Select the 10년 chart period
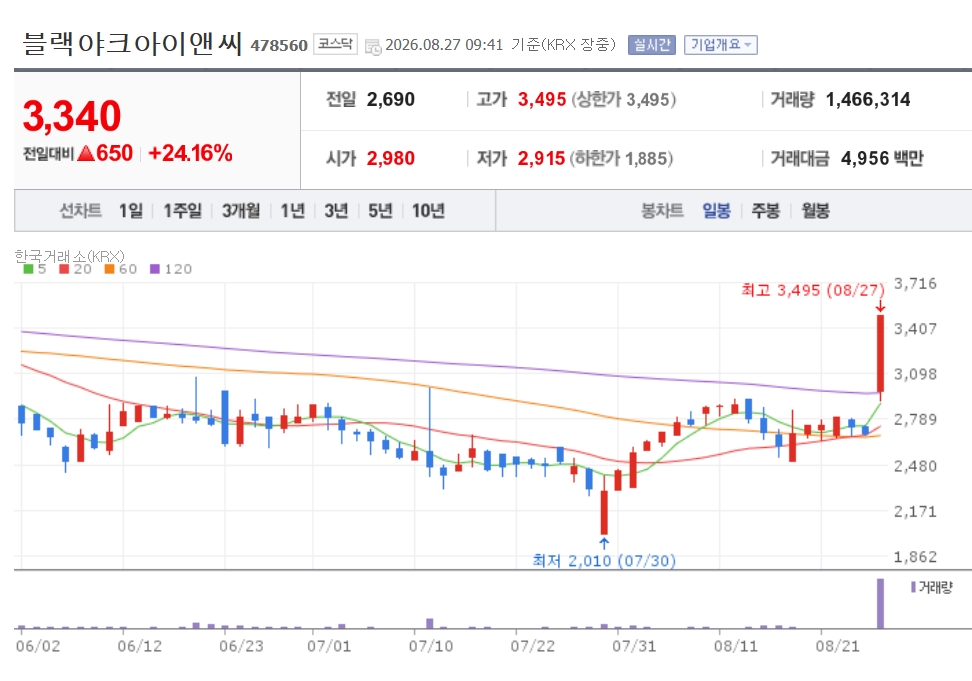This screenshot has width=972, height=681. (x=428, y=211)
